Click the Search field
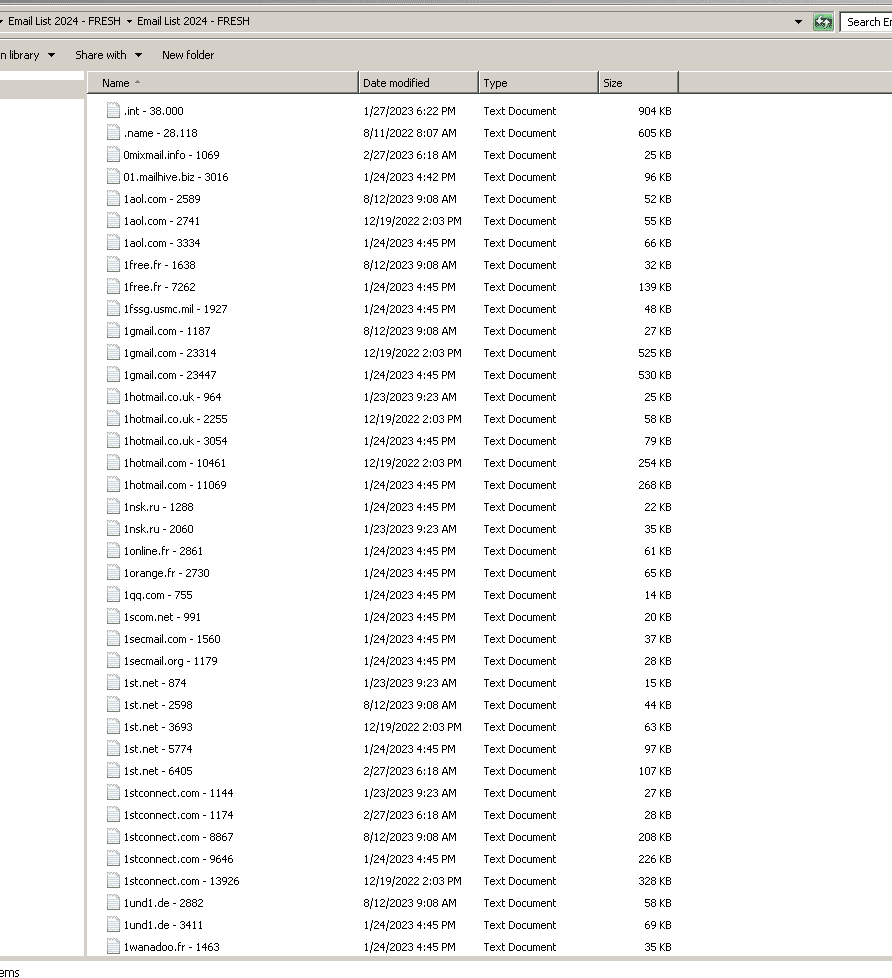 pyautogui.click(x=867, y=22)
